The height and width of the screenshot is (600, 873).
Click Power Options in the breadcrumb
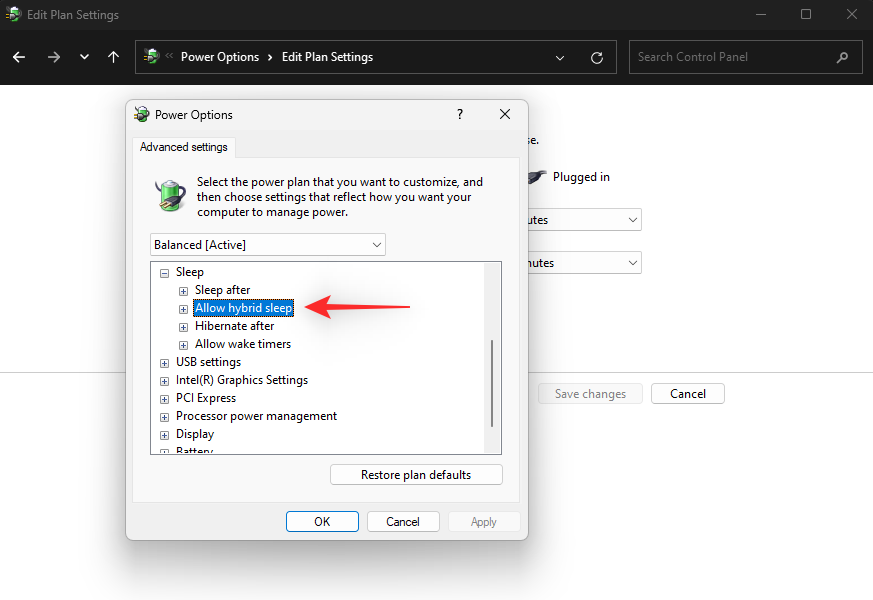[220, 57]
